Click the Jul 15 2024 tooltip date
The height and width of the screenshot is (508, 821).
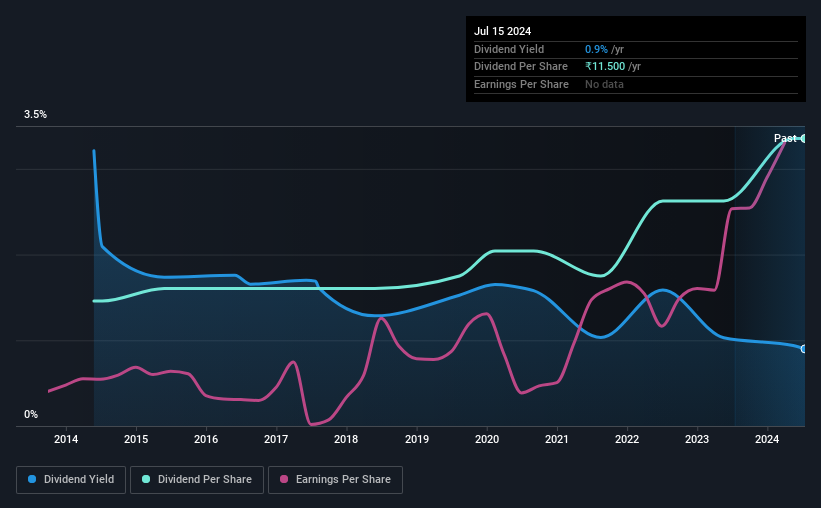pos(503,31)
